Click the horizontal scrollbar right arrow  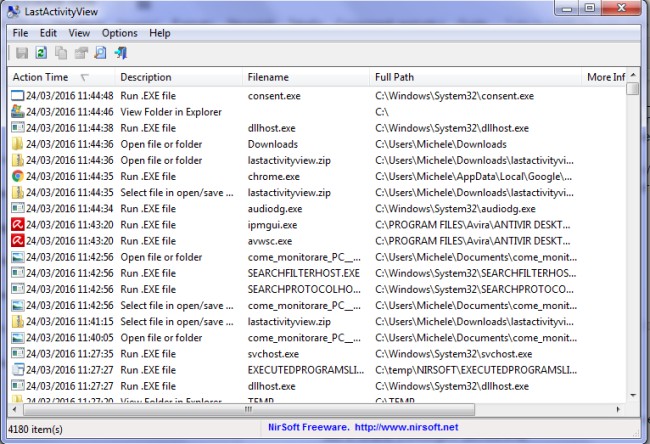(618, 410)
